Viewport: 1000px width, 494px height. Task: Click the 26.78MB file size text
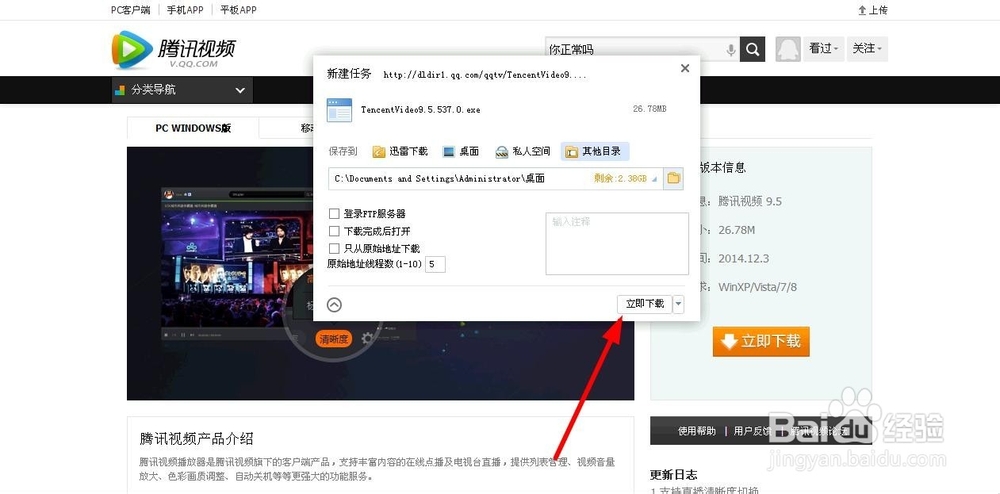[x=649, y=110]
